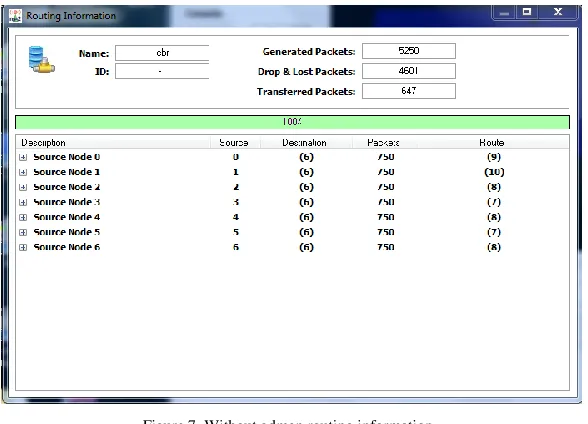Click source value 2 in Source Node 2 row

[x=236, y=187]
